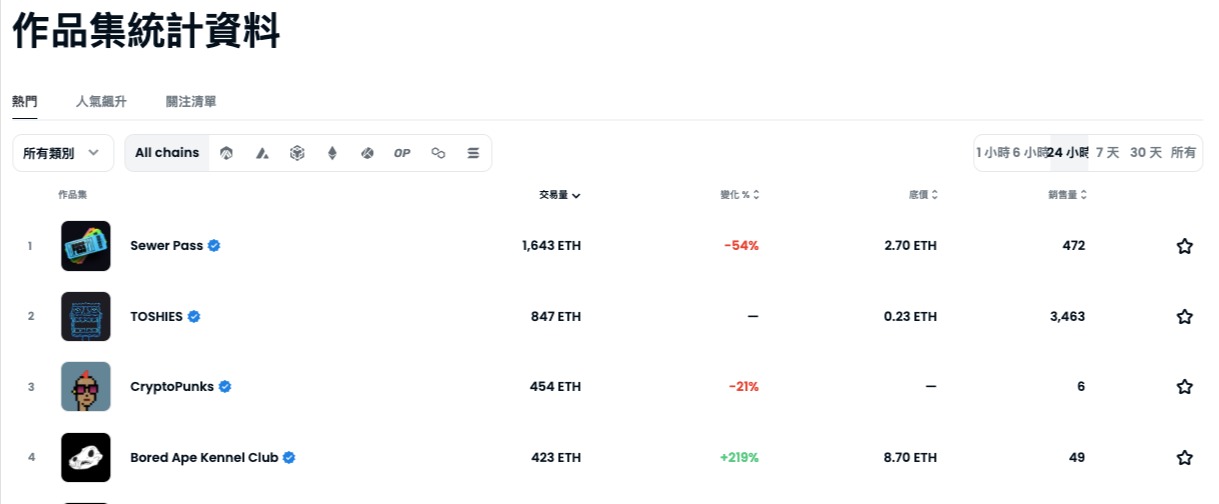
Task: Click the 作品集 column header
Action: click(x=73, y=195)
